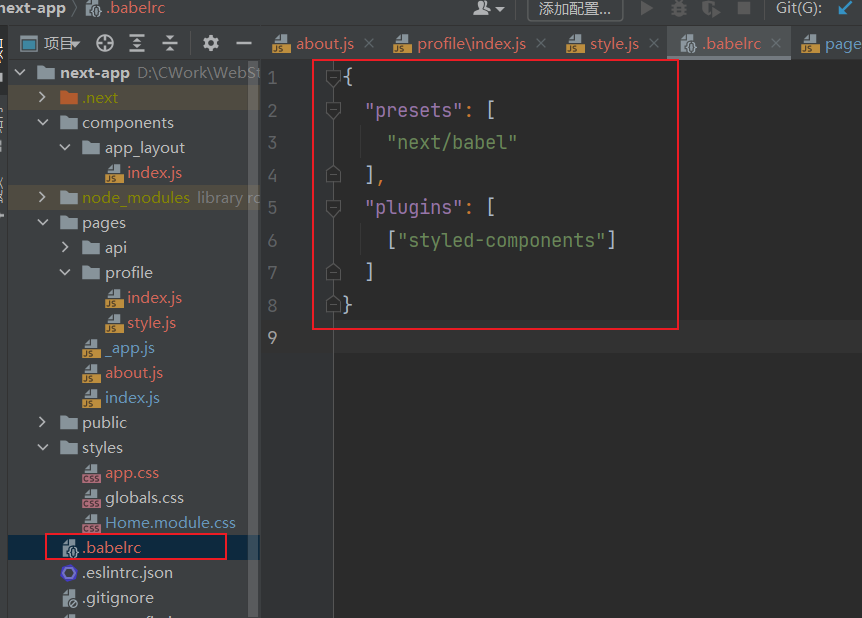Click the project panel vertical scrollbar
The height and width of the screenshot is (618, 862).
(x=253, y=338)
